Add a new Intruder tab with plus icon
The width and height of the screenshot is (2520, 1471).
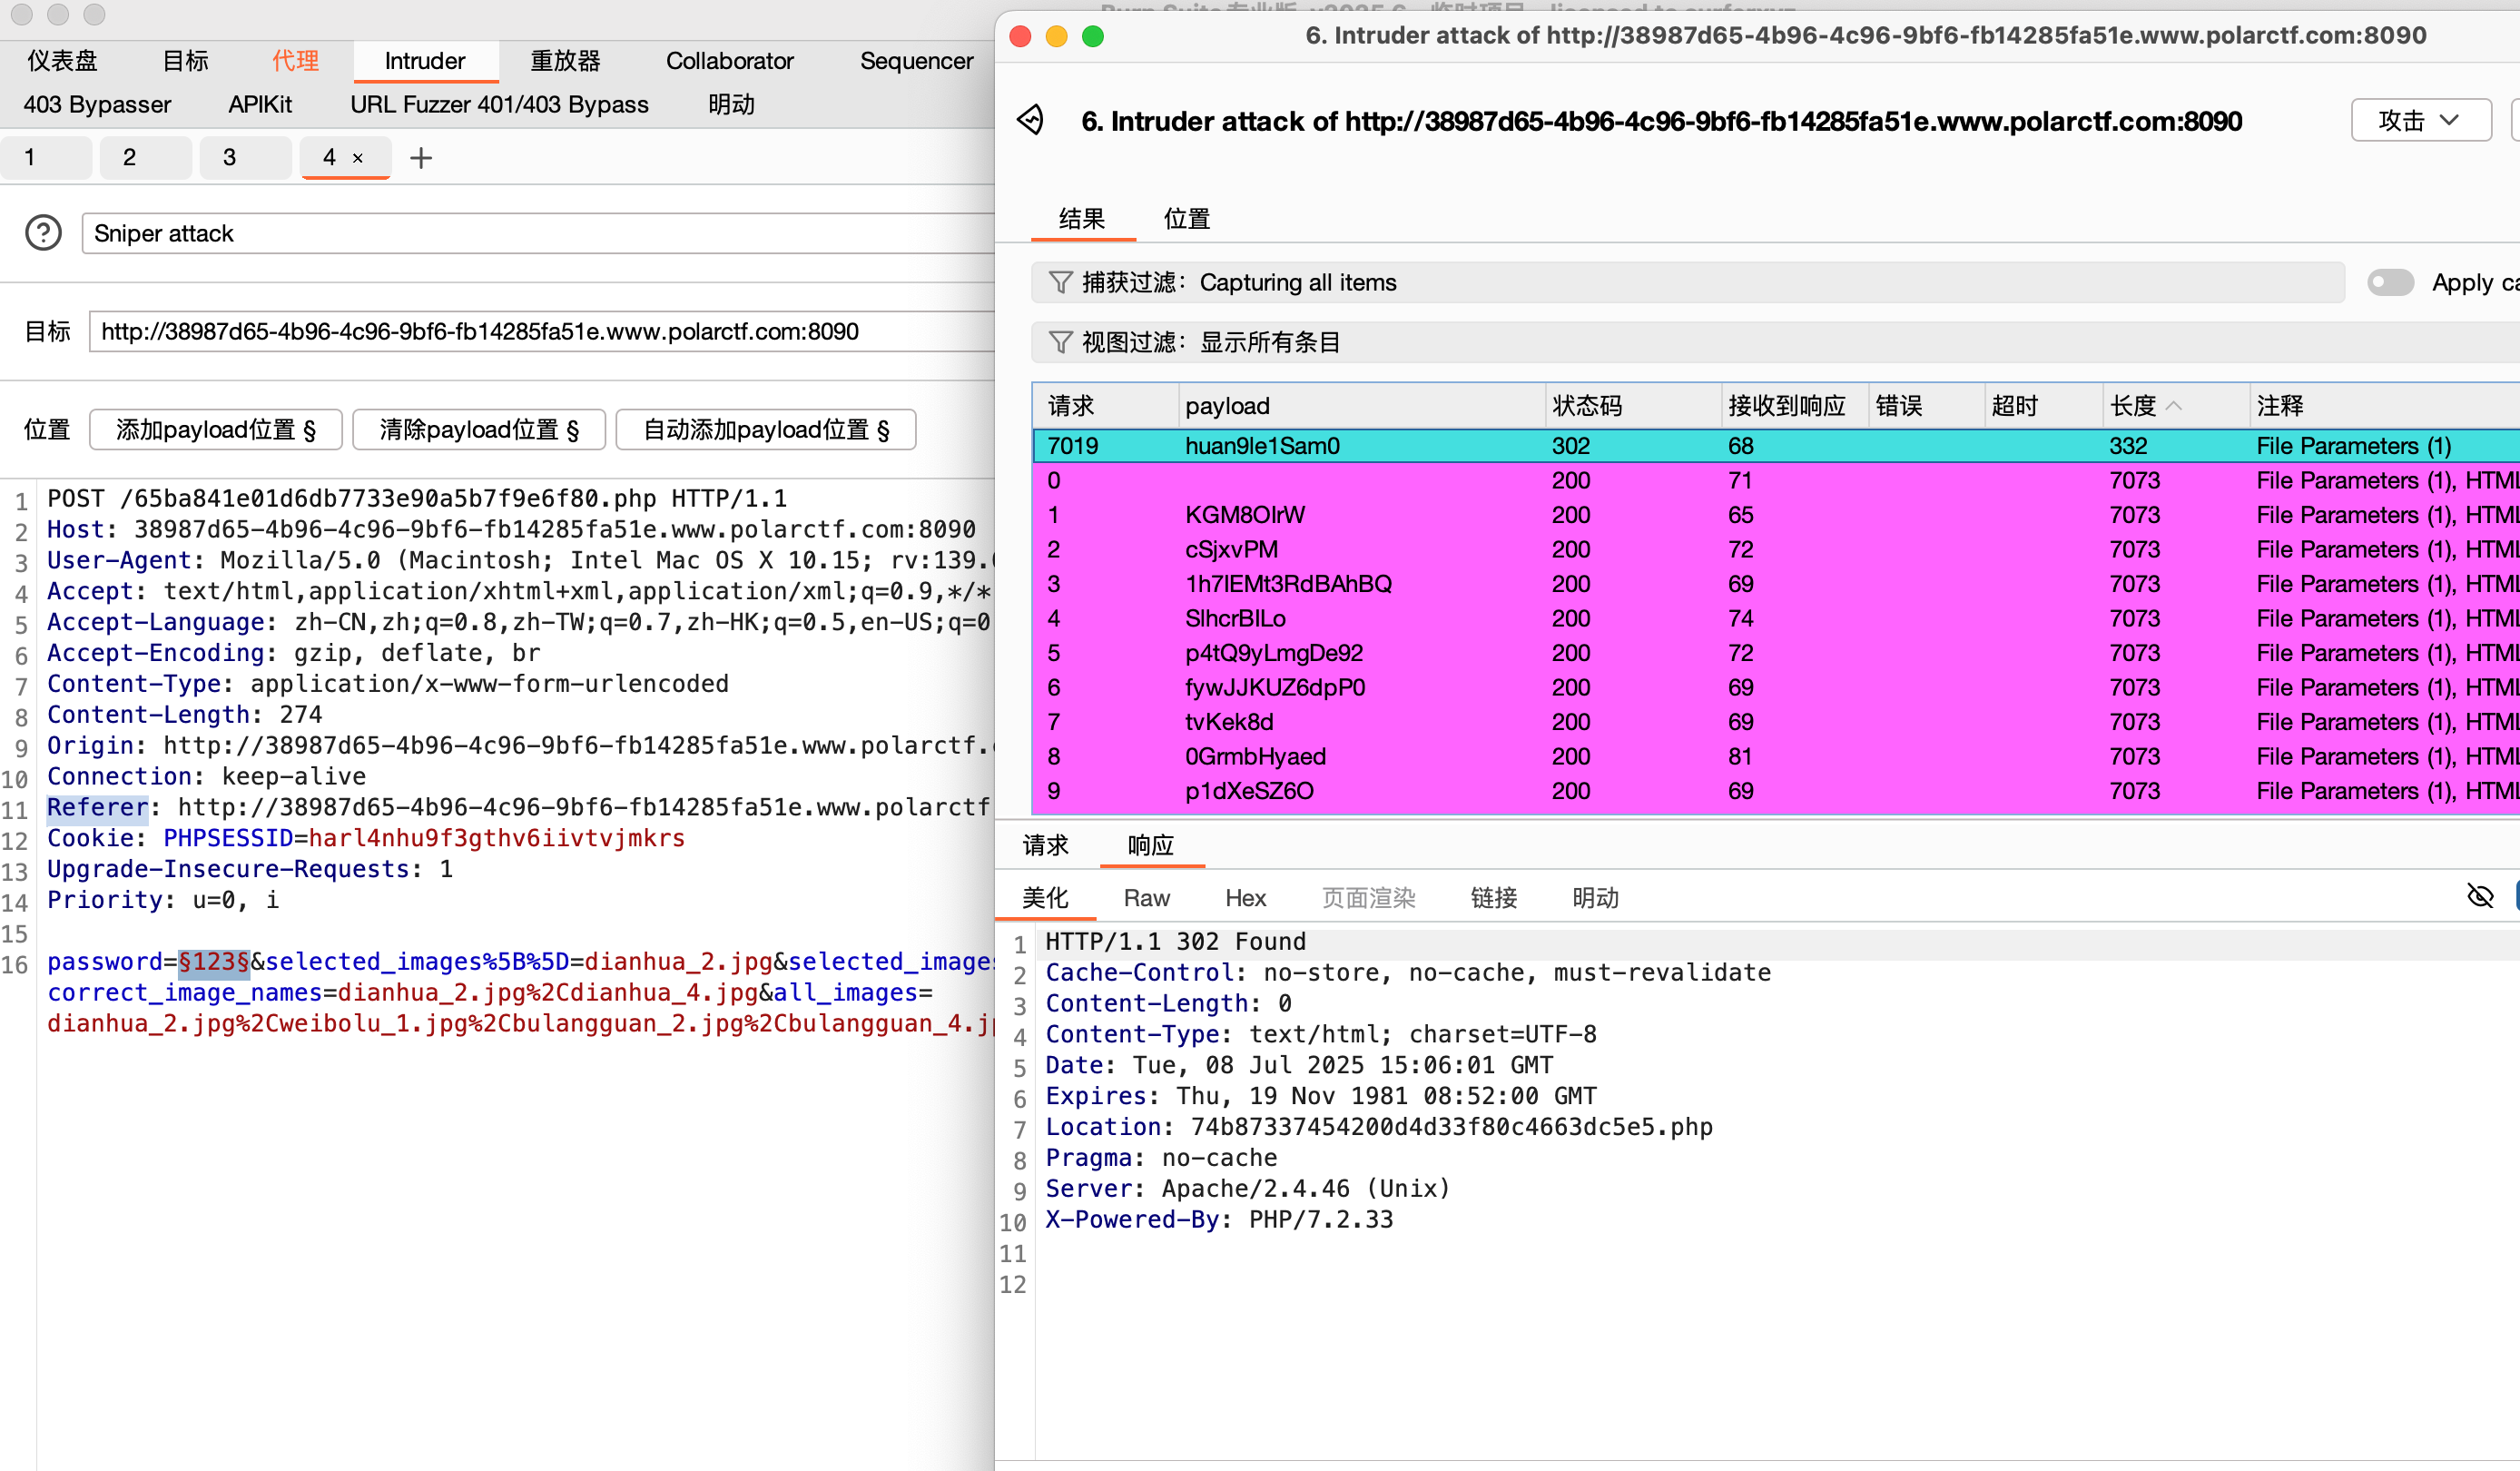tap(421, 158)
